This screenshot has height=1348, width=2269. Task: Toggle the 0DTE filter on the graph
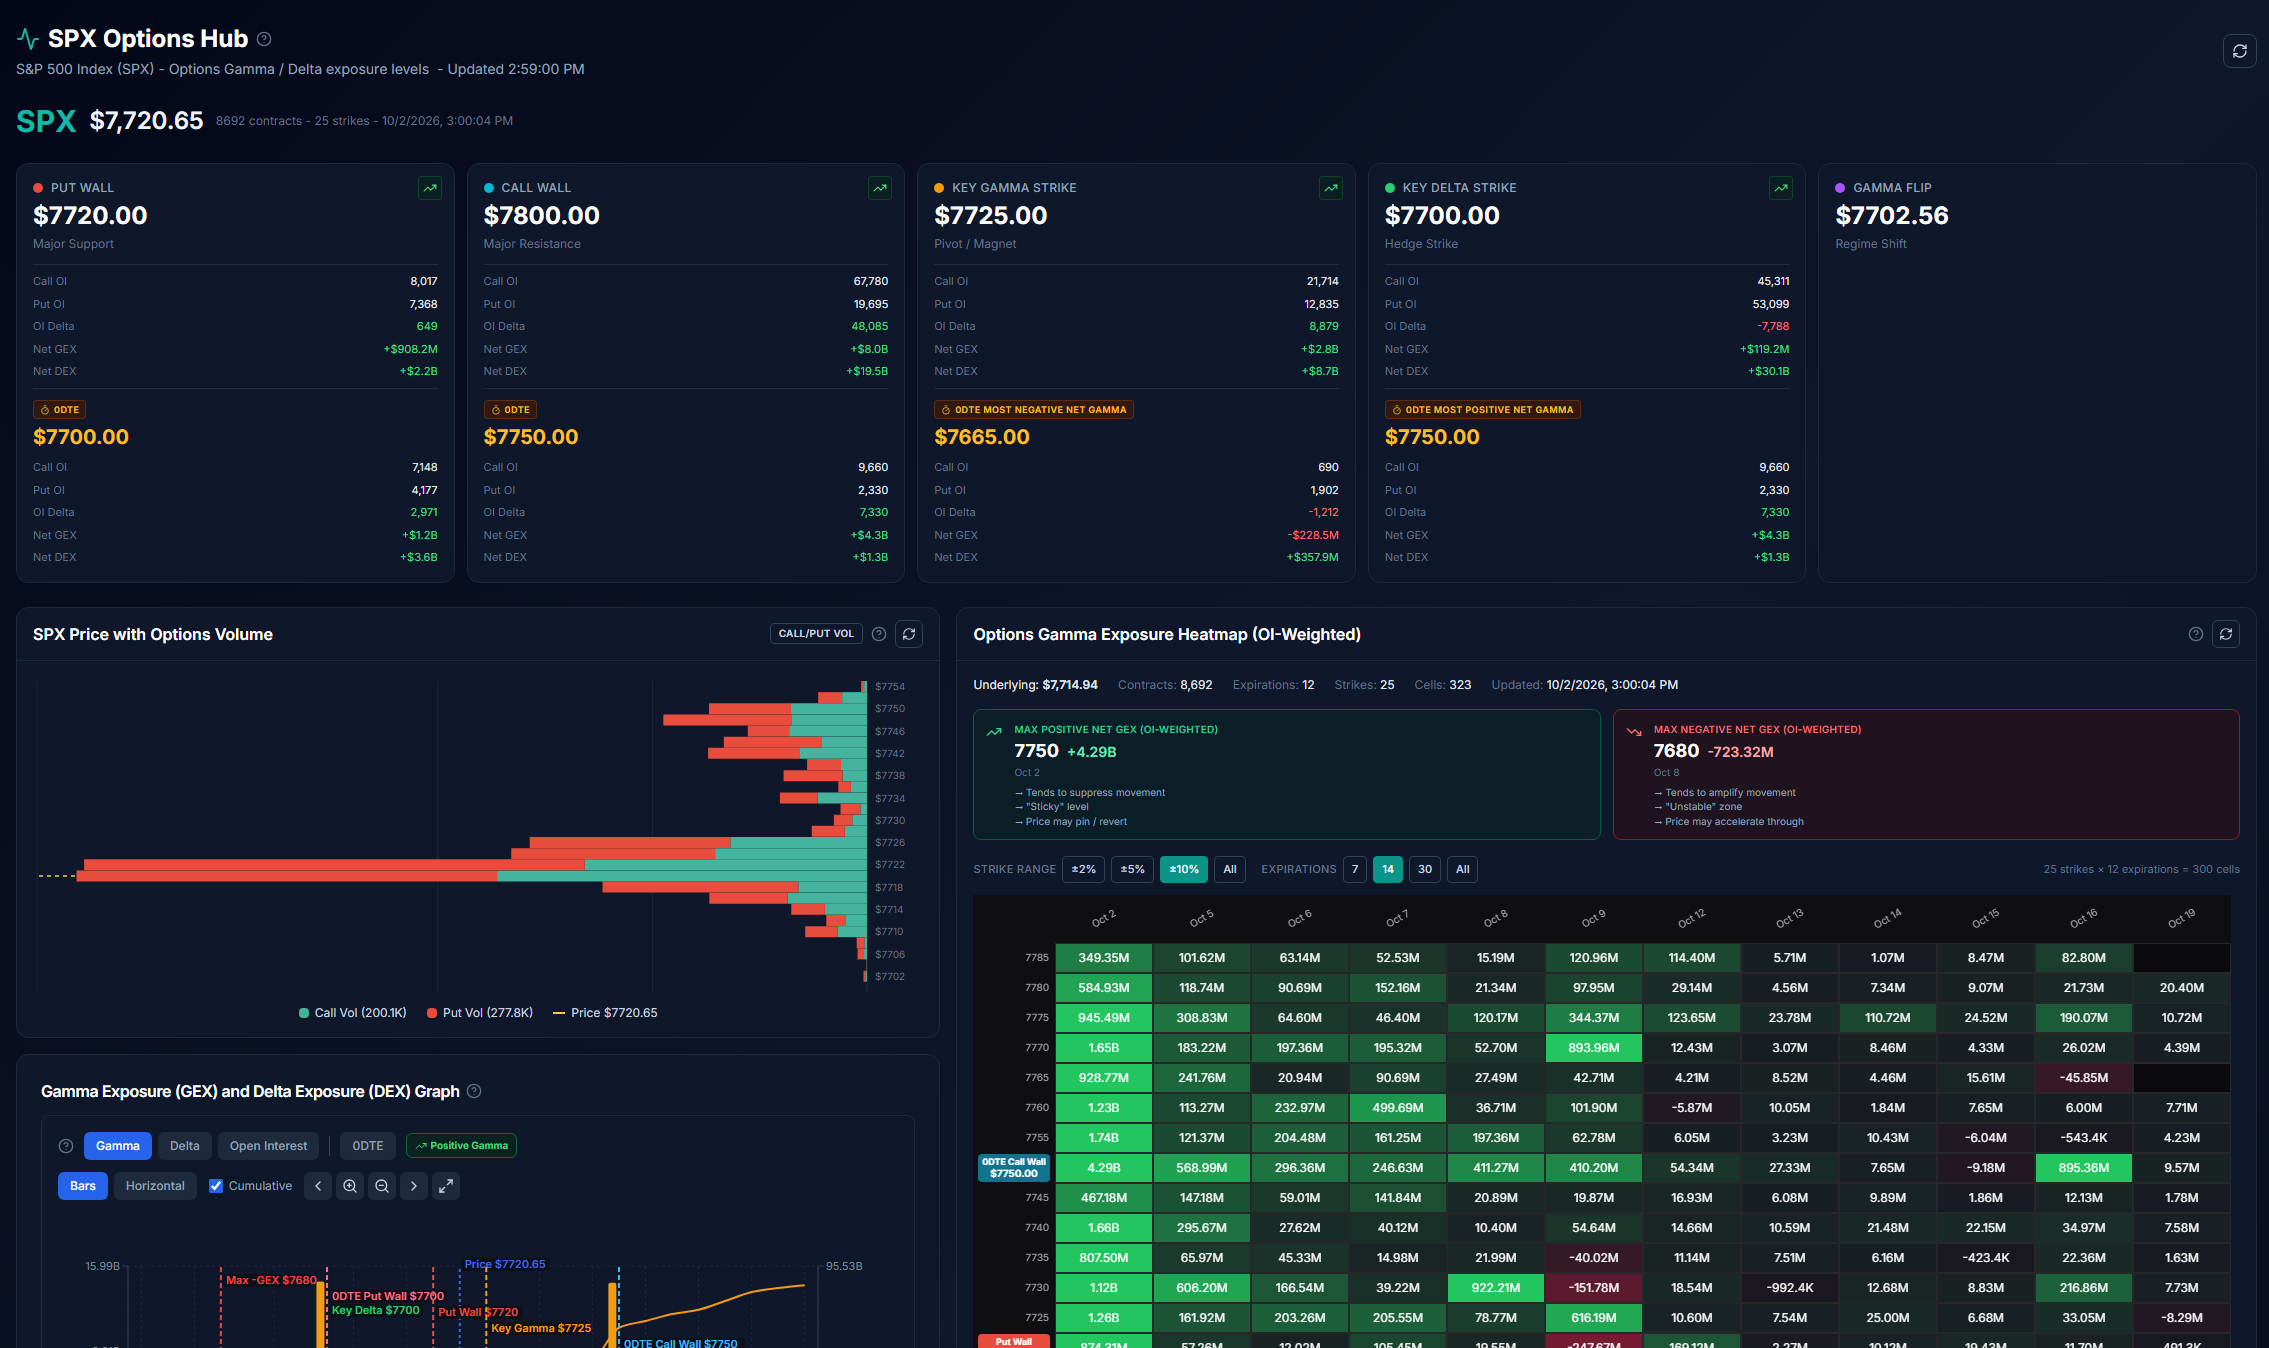click(x=367, y=1146)
